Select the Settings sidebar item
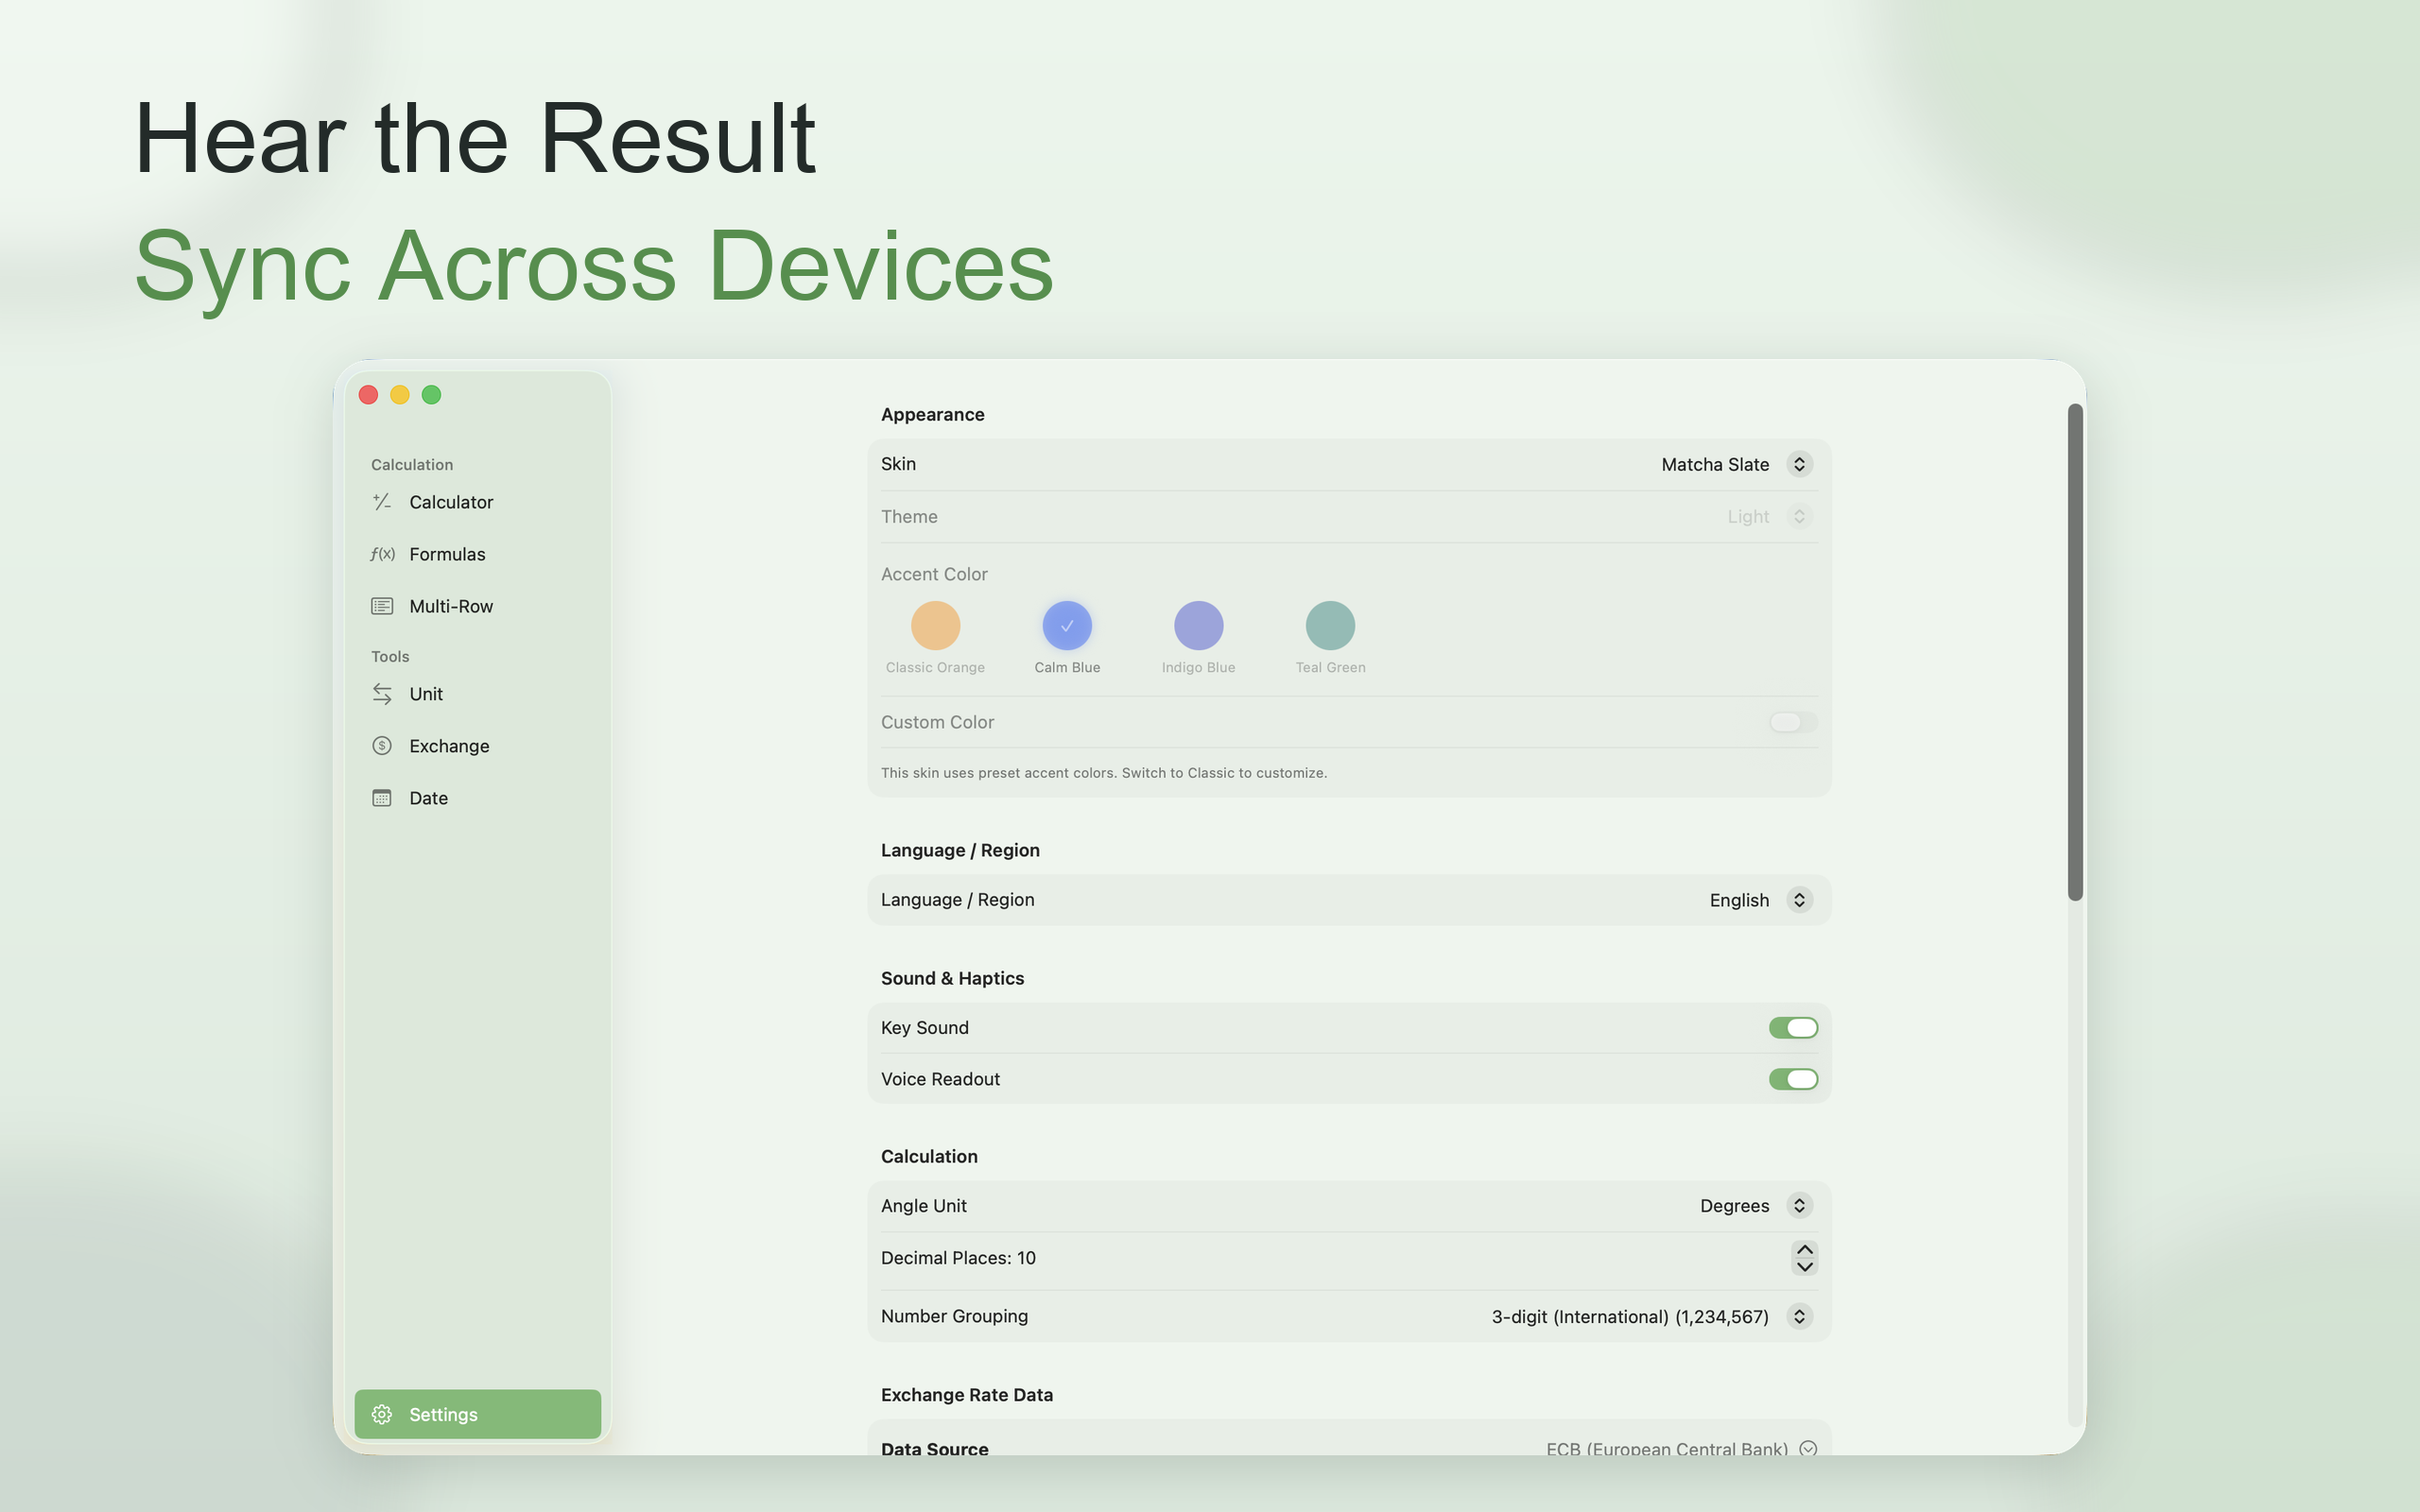This screenshot has height=1512, width=2420. pyautogui.click(x=477, y=1414)
